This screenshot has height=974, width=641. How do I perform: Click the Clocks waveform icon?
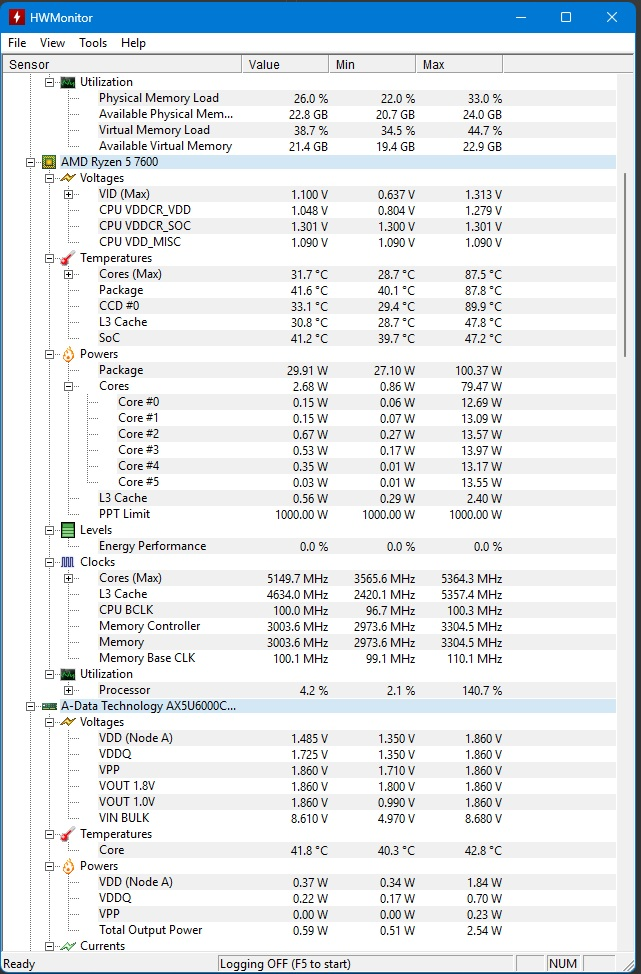[x=68, y=562]
